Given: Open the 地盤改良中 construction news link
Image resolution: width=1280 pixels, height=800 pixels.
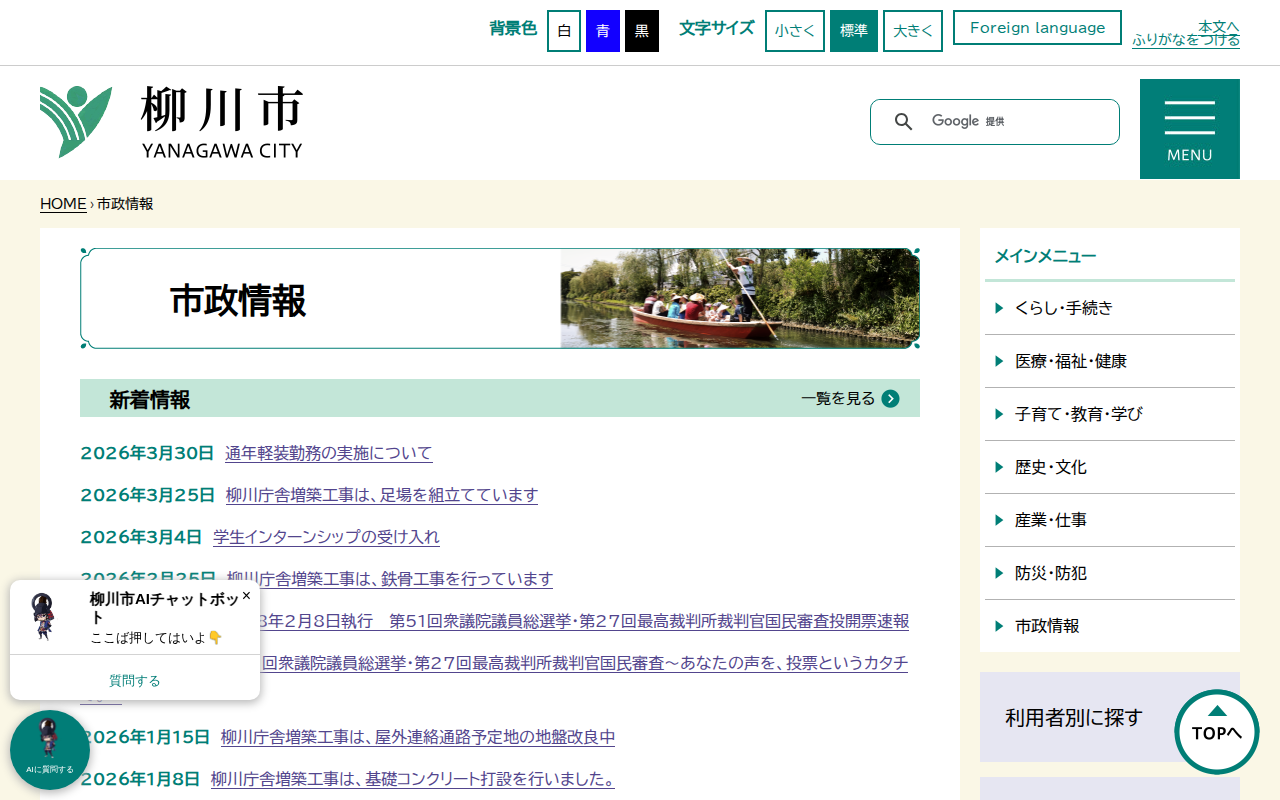Looking at the screenshot, I should point(418,737).
